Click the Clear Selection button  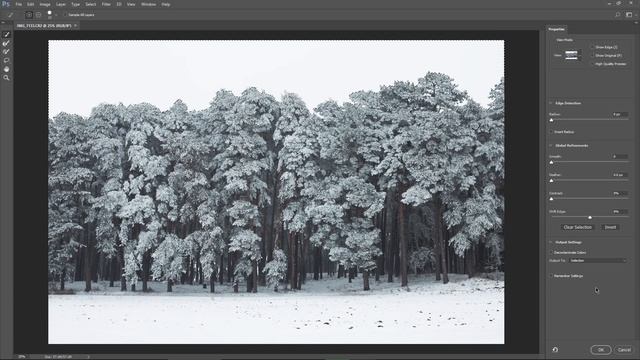coord(578,227)
